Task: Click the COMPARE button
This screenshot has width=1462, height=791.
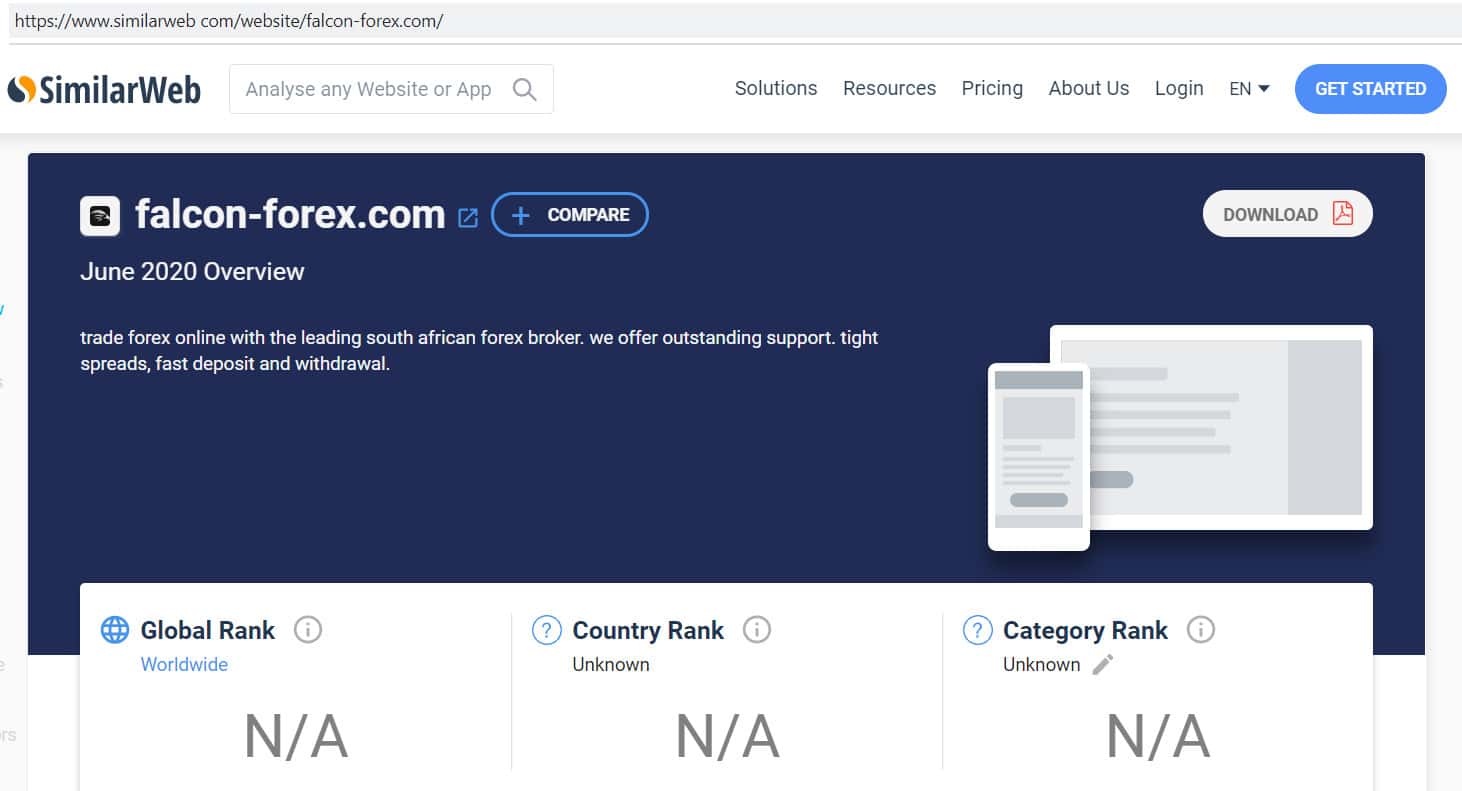Action: click(x=570, y=215)
